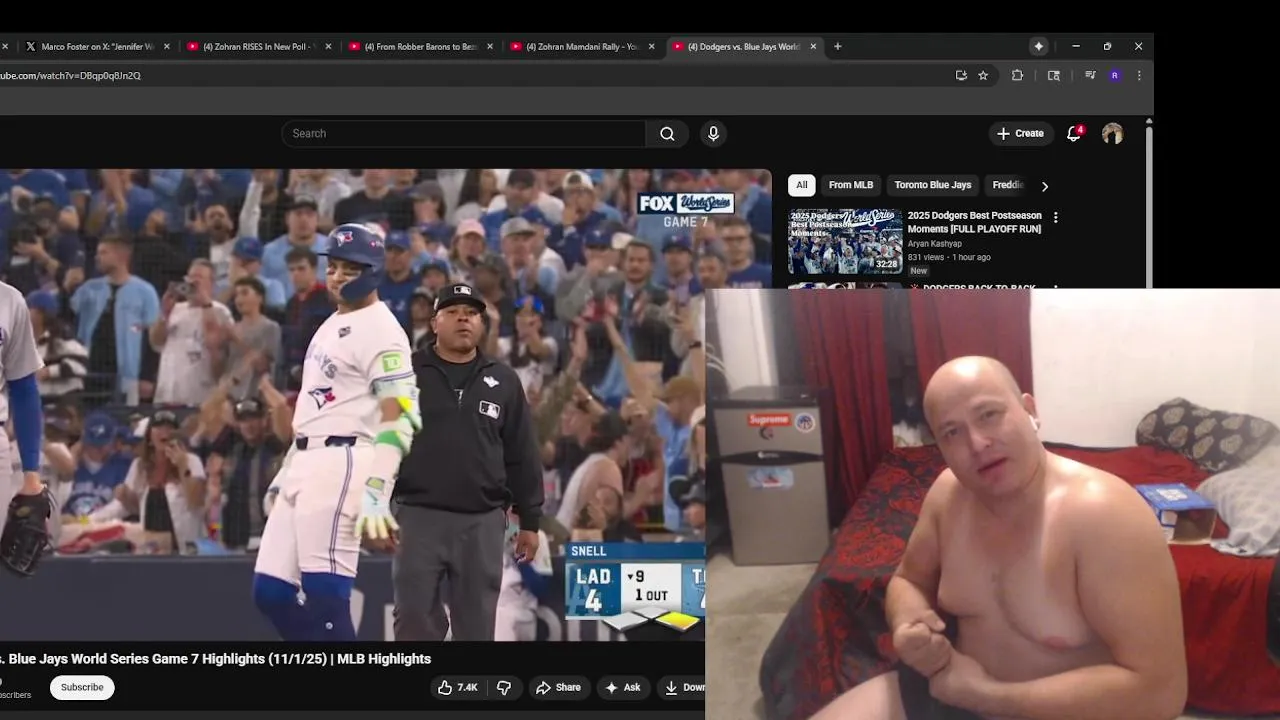The width and height of the screenshot is (1280, 720).
Task: Open options for 2025 Dodgers Best Postseason video
Action: [x=1055, y=217]
